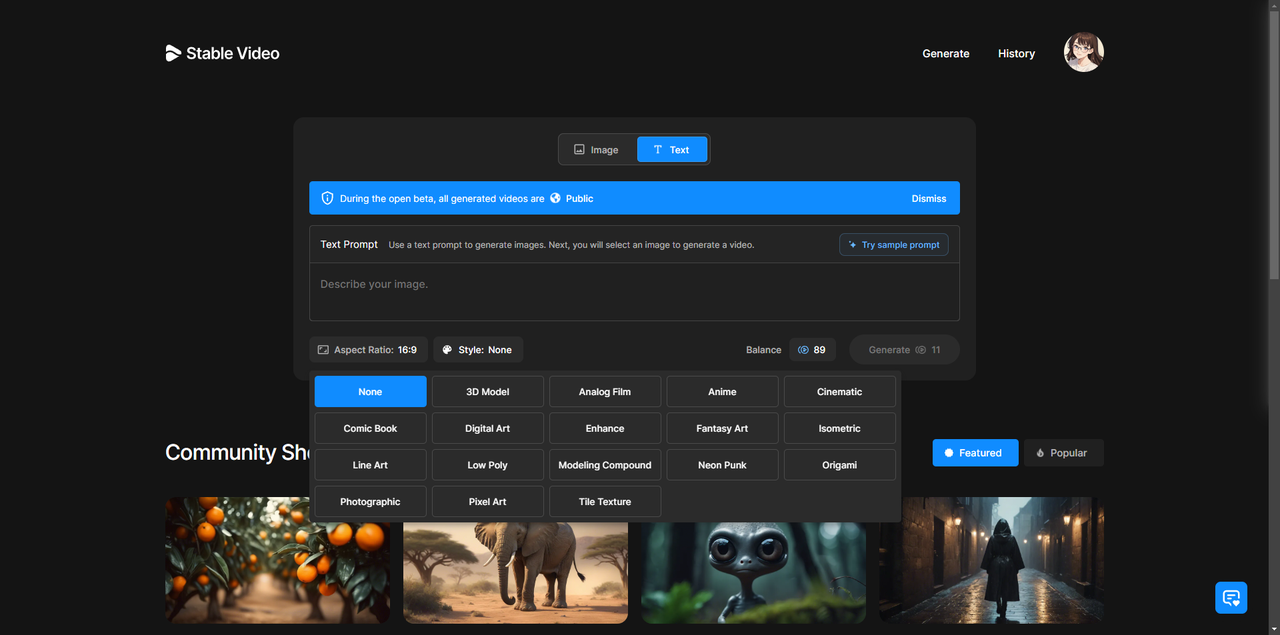Viewport: 1280px width, 635px height.
Task: Click the shield icon in beta banner
Action: tap(327, 198)
